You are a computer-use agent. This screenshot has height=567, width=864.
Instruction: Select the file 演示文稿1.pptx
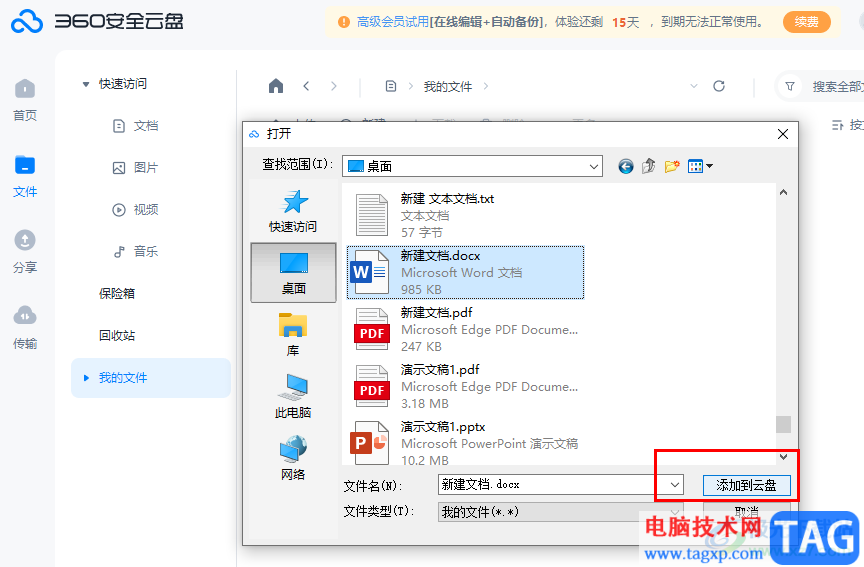(x=465, y=442)
